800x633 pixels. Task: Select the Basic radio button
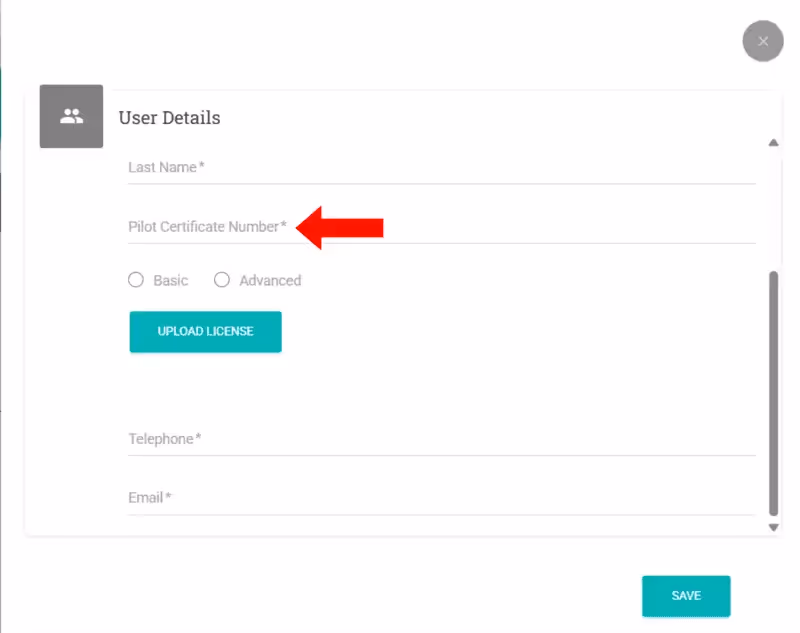(x=136, y=280)
